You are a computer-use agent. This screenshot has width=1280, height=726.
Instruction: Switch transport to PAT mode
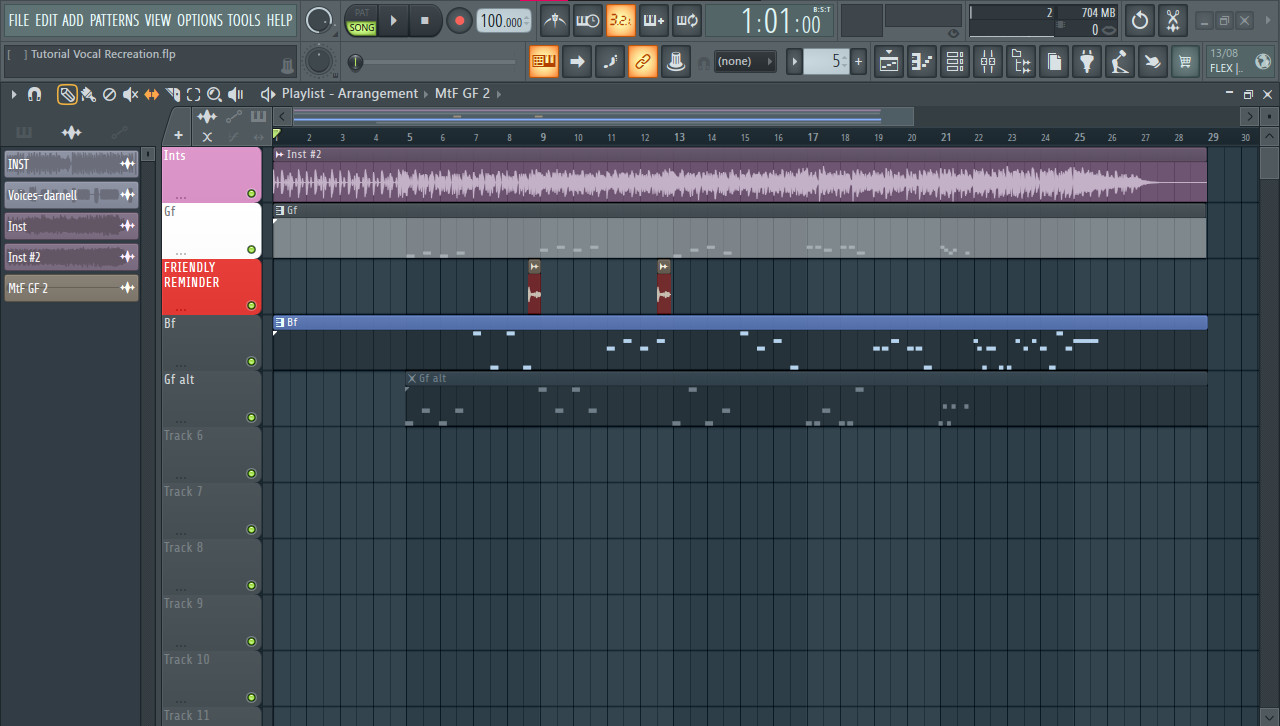pyautogui.click(x=360, y=10)
